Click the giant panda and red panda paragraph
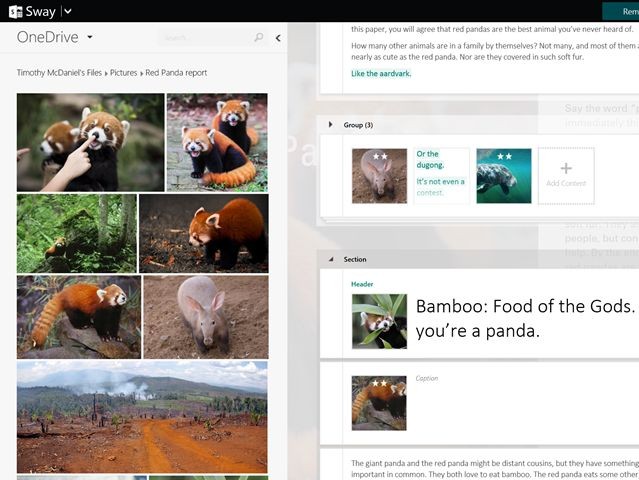The width and height of the screenshot is (639, 480). 495,469
